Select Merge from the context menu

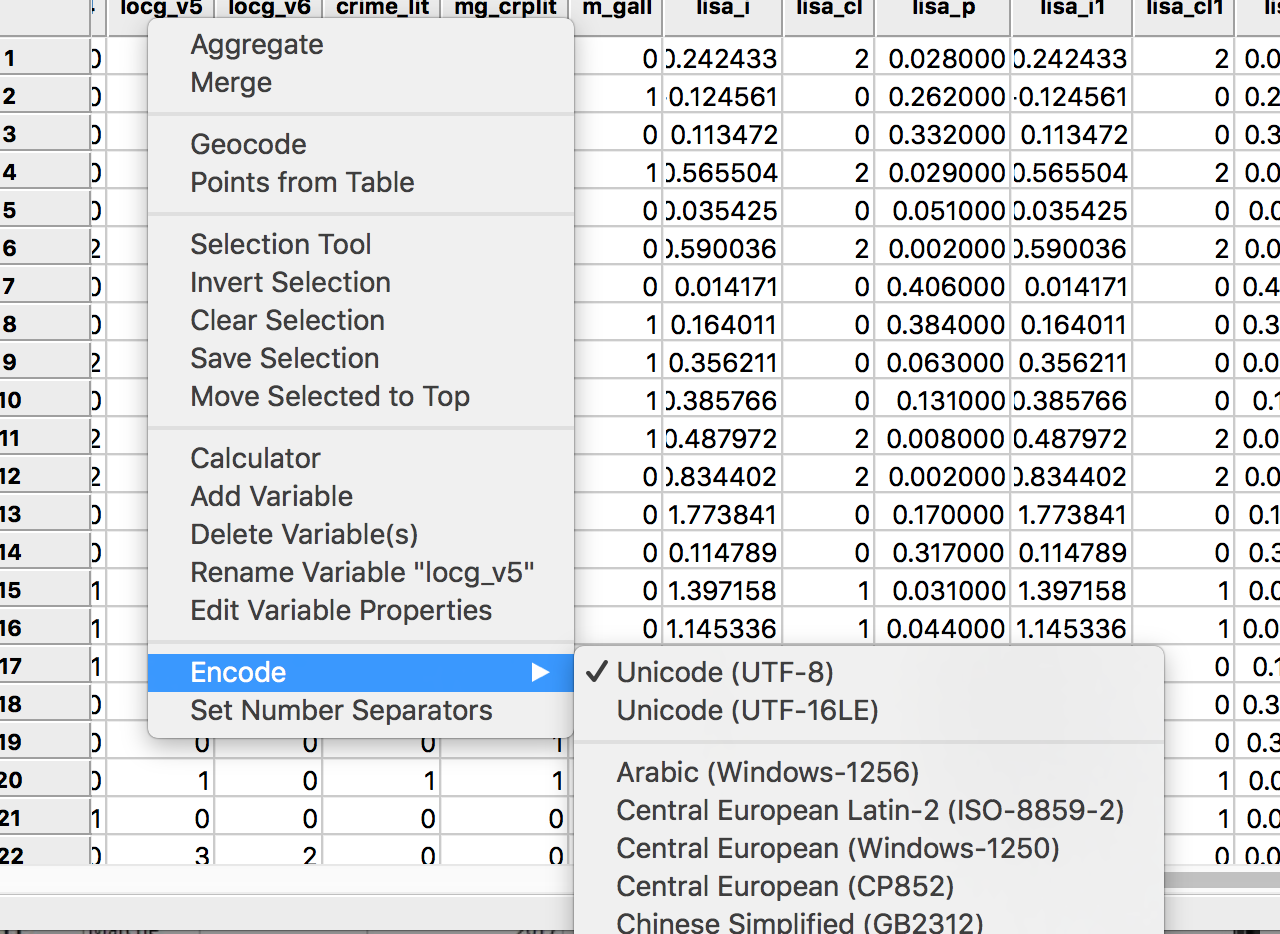pyautogui.click(x=231, y=83)
